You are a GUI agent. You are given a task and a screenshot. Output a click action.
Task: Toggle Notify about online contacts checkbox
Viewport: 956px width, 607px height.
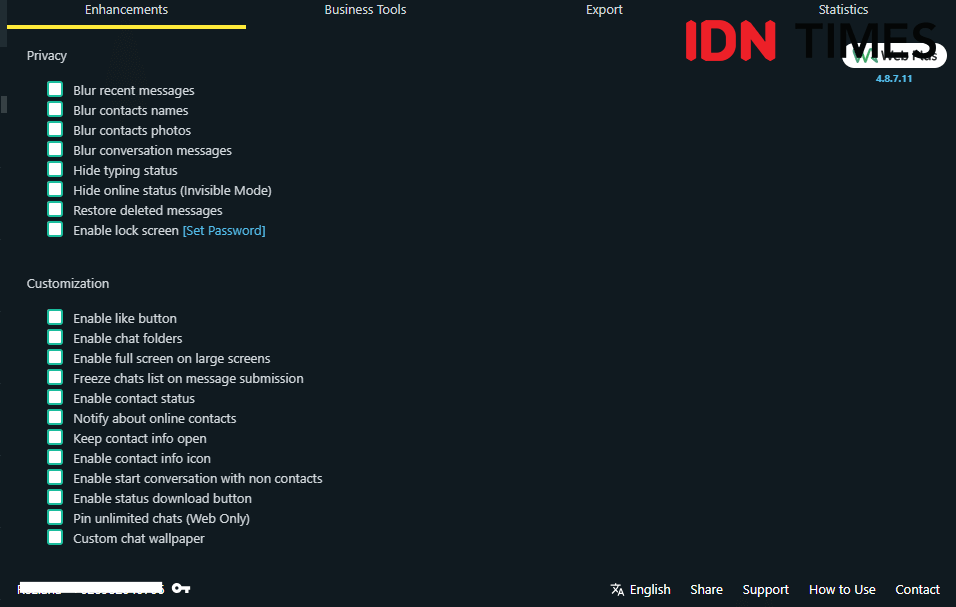55,418
